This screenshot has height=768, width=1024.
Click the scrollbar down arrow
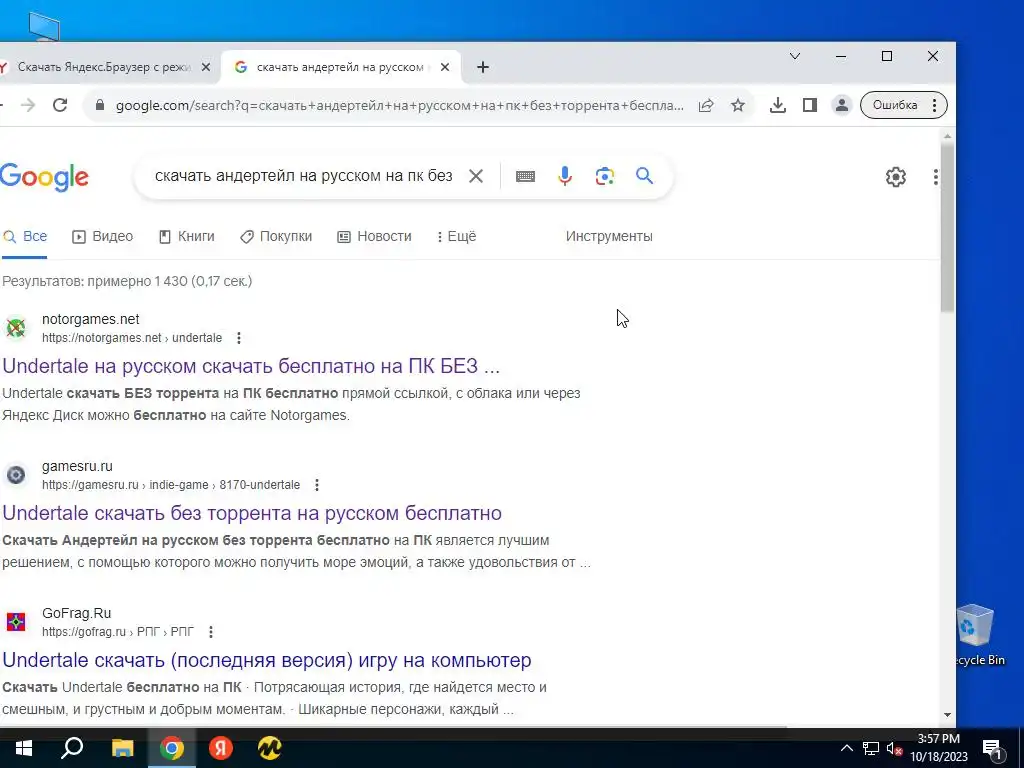tap(947, 715)
